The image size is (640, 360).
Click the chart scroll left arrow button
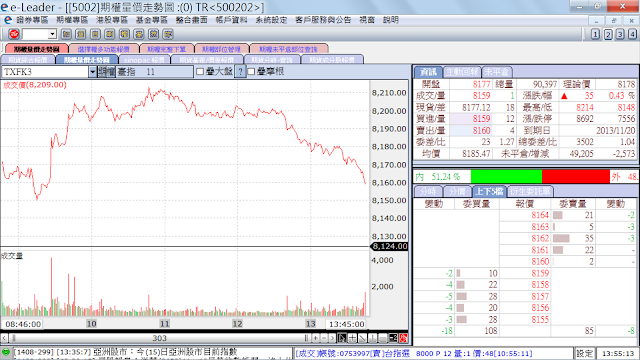pos(4,338)
